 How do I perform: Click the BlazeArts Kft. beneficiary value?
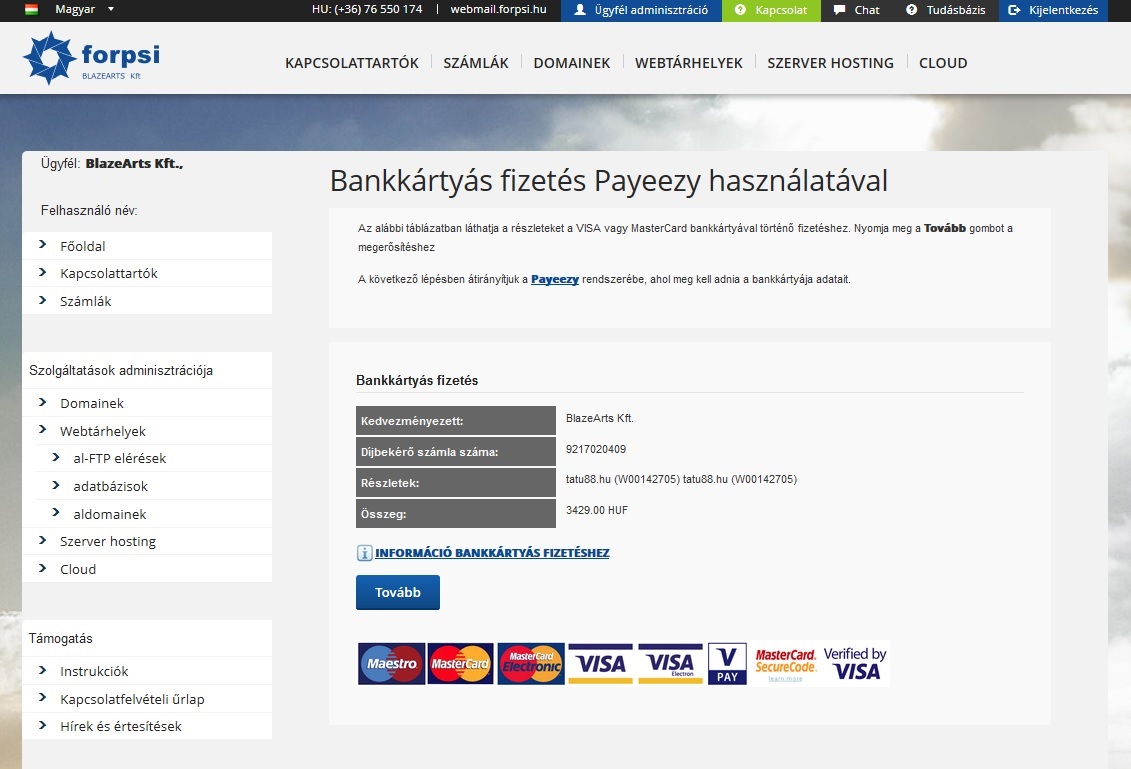coord(599,418)
